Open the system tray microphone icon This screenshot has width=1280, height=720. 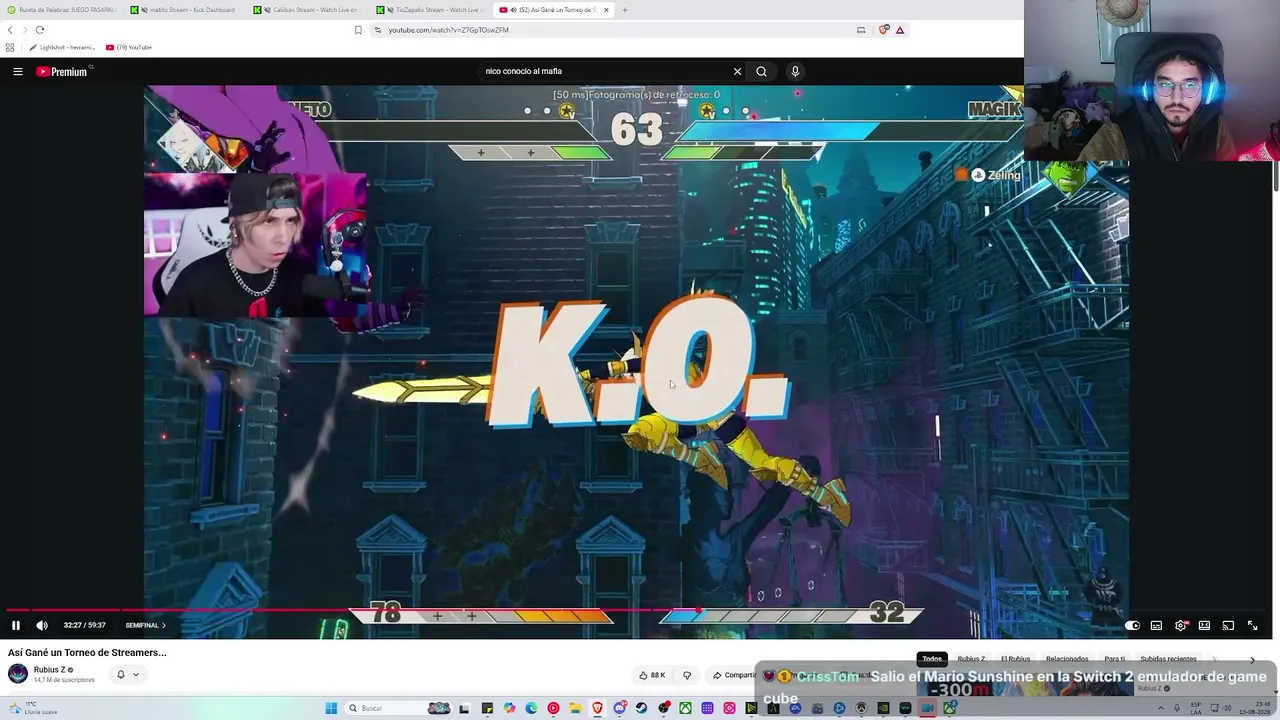(x=1176, y=708)
